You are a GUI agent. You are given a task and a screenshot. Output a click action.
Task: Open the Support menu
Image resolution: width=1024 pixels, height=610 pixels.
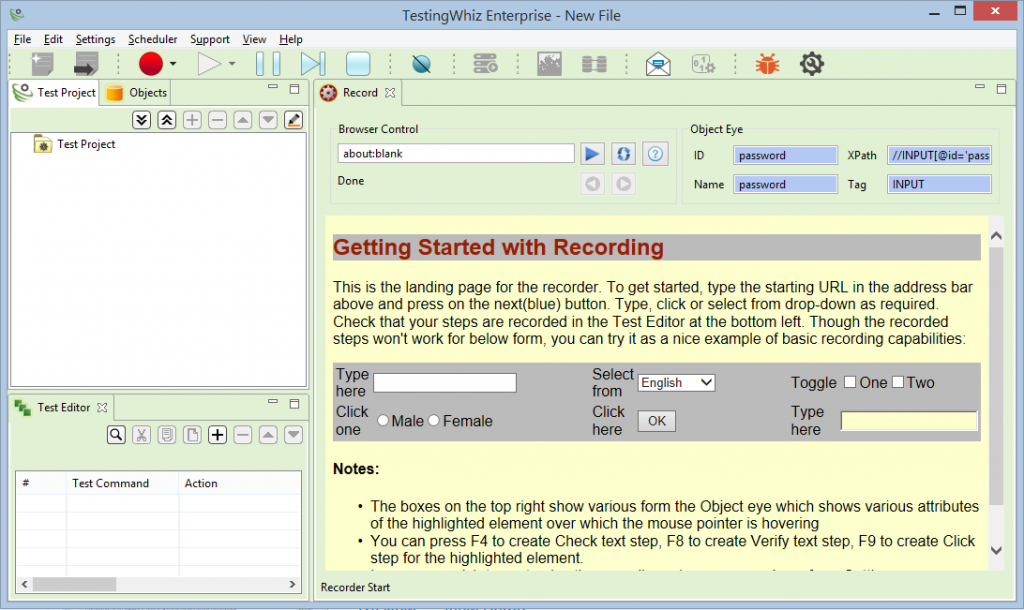[x=210, y=39]
